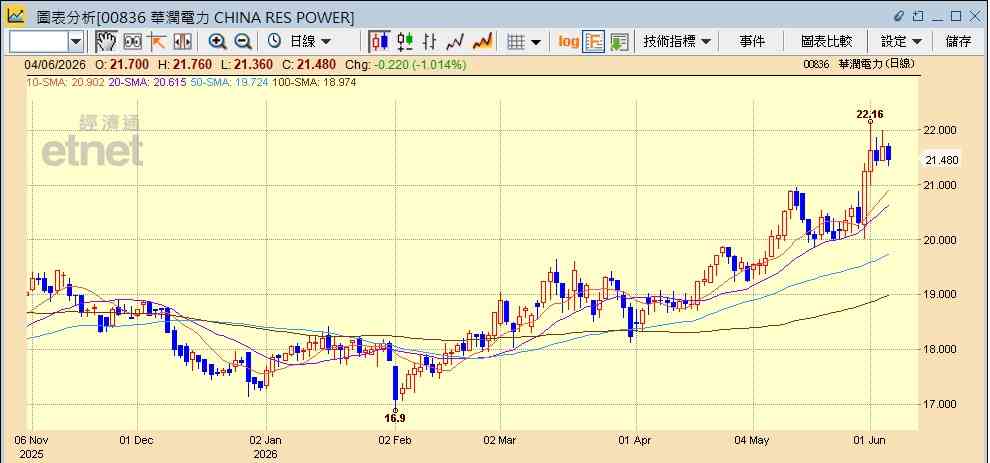The width and height of the screenshot is (990, 463).
Task: Click the stock code input field
Action: (39, 42)
